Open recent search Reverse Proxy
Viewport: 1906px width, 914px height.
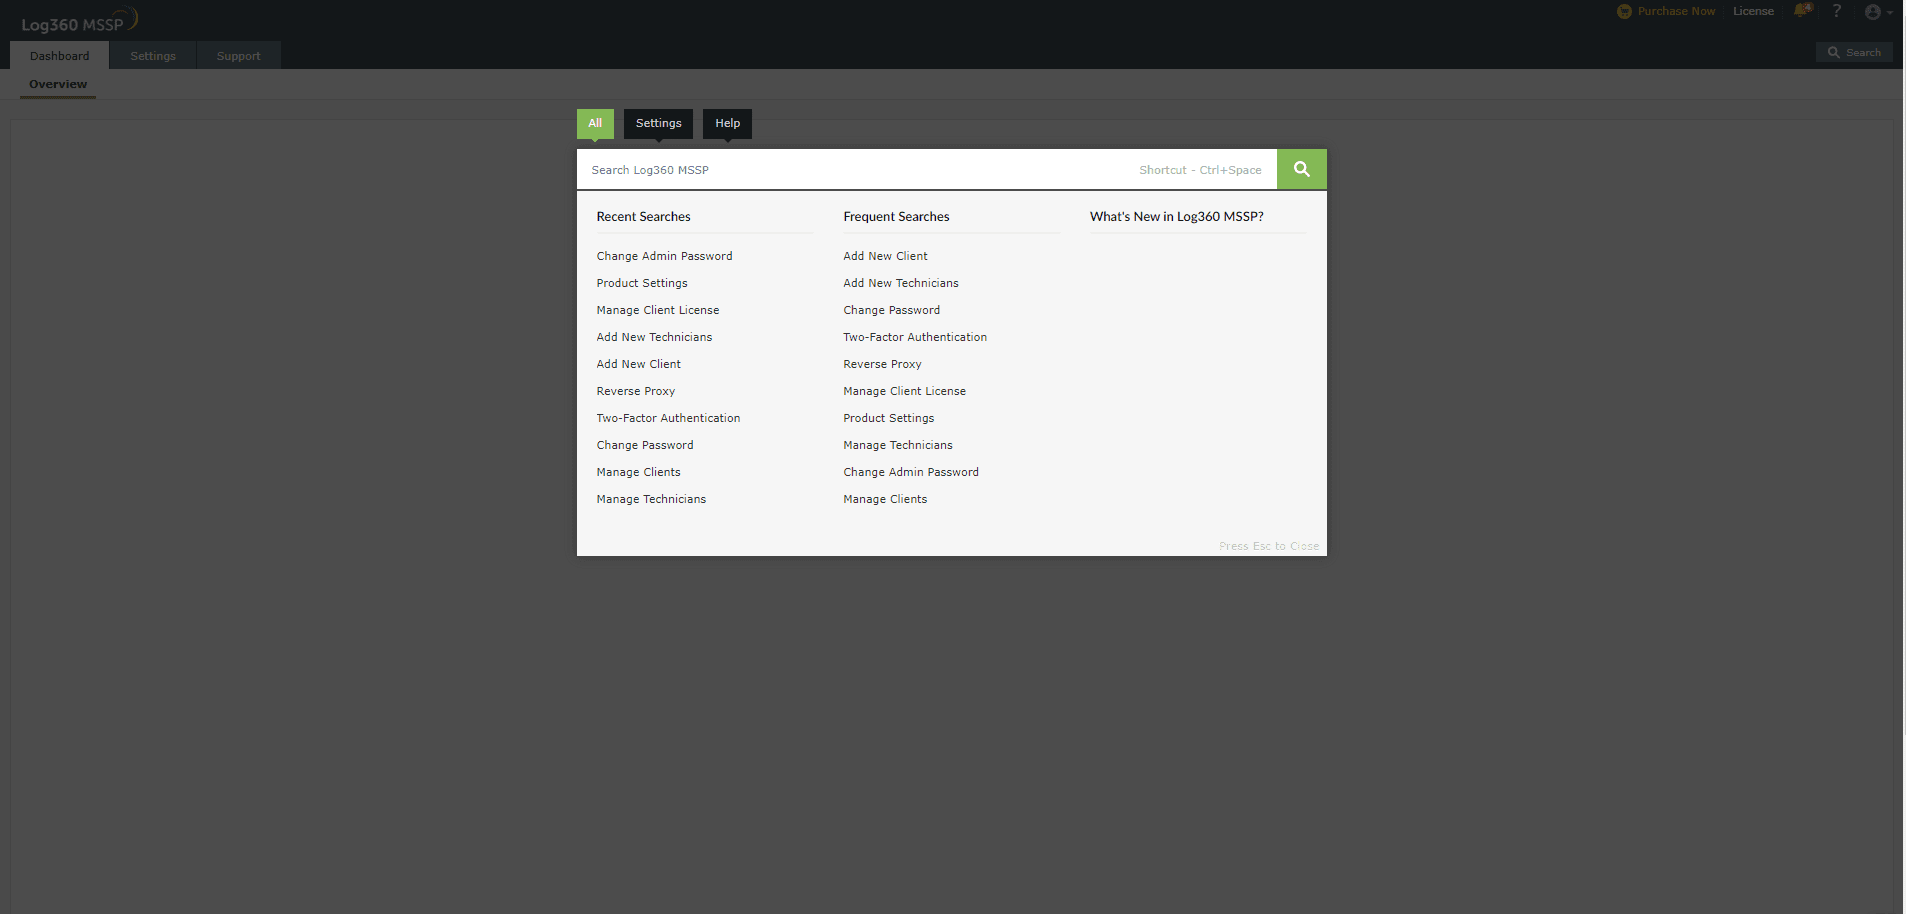[636, 391]
